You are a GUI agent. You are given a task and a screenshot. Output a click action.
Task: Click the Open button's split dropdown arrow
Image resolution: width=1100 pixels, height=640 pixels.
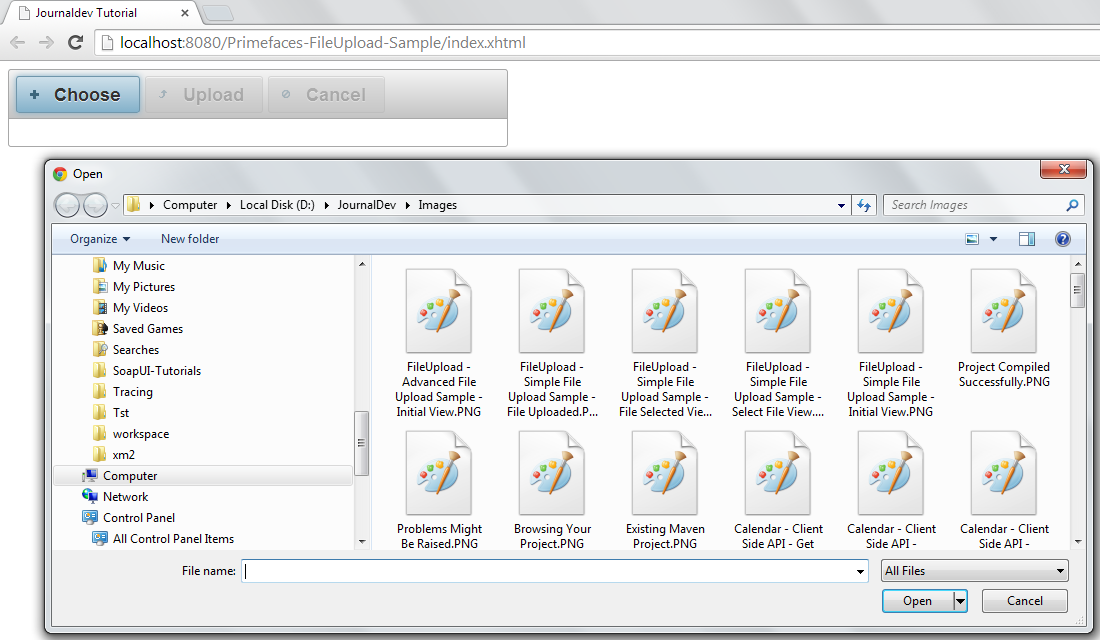tap(960, 601)
